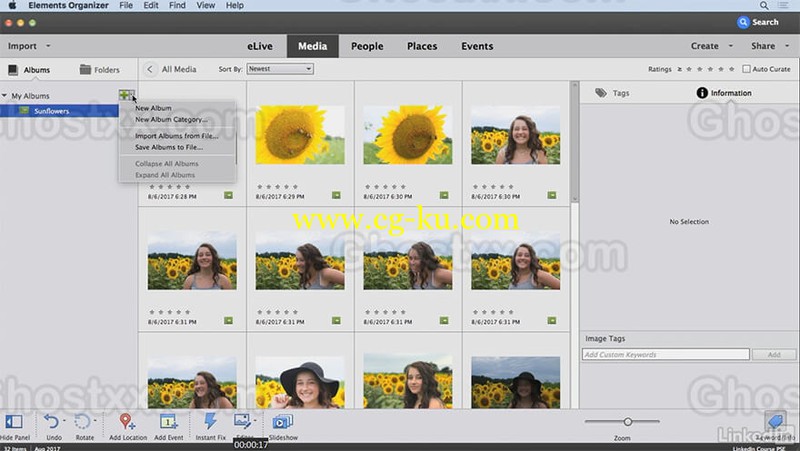Set ratings filter to five stars
This screenshot has height=451, width=800.
[732, 69]
